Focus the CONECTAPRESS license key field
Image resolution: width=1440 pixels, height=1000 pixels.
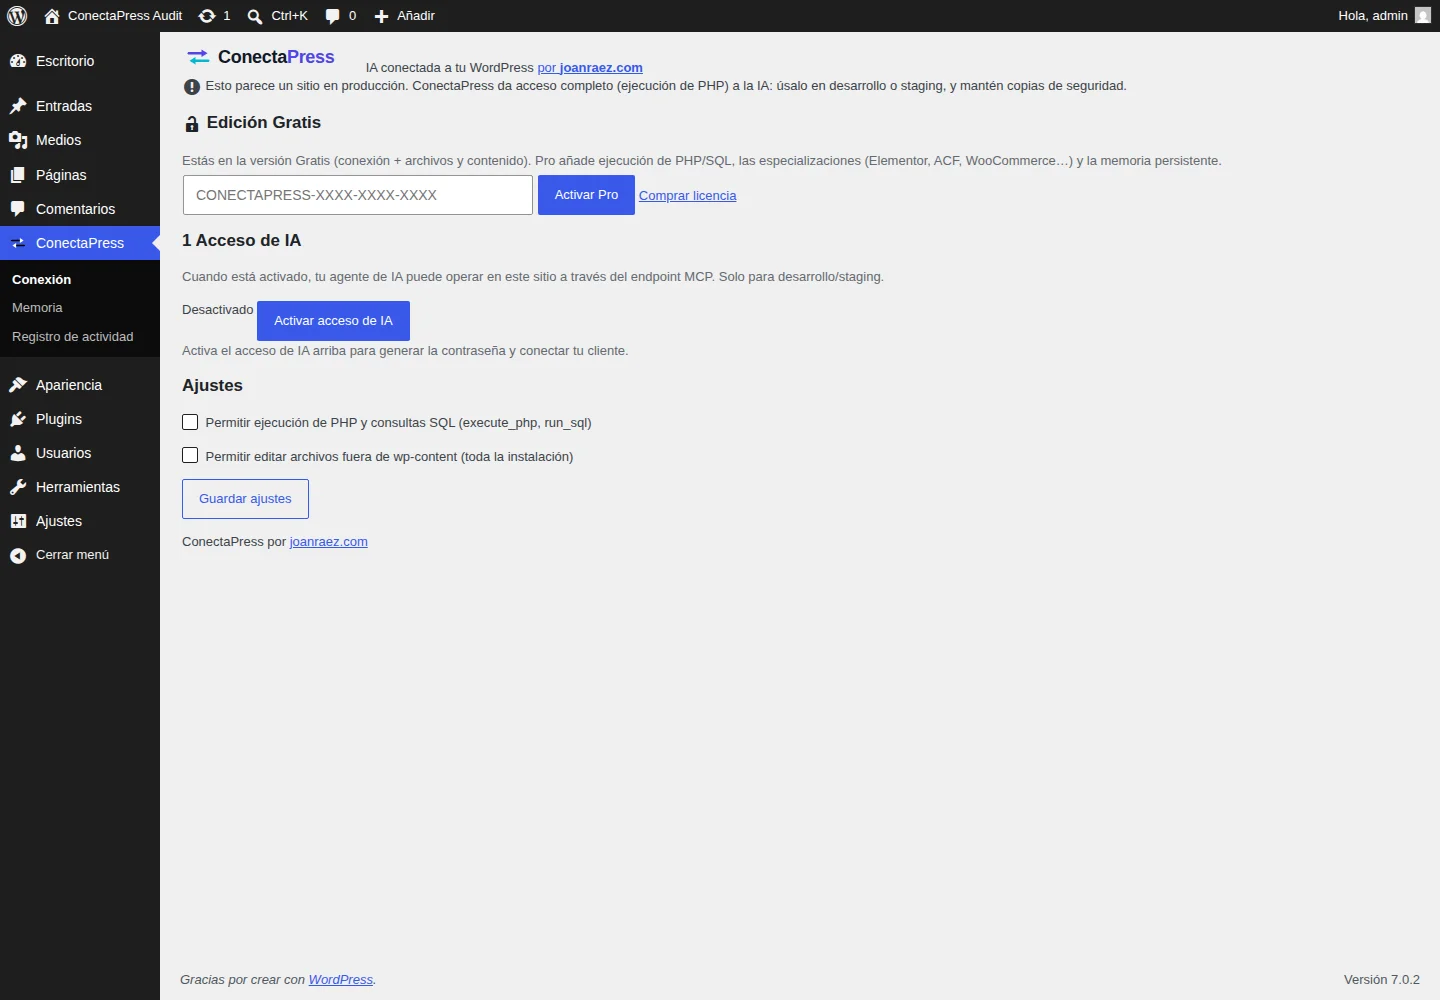[358, 195]
